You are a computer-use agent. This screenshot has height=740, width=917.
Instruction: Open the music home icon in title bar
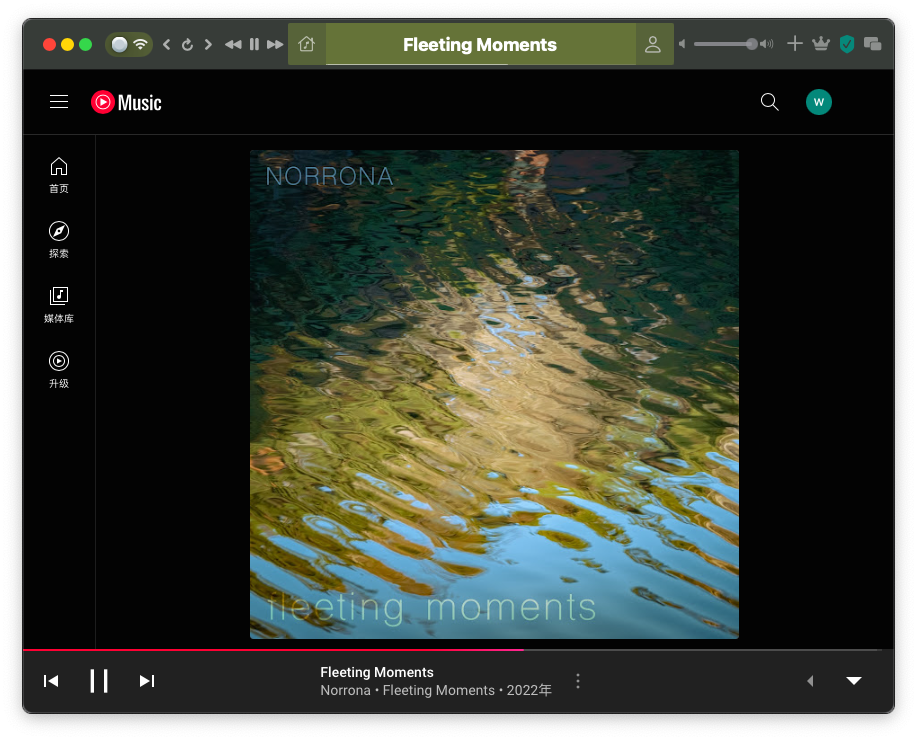306,44
